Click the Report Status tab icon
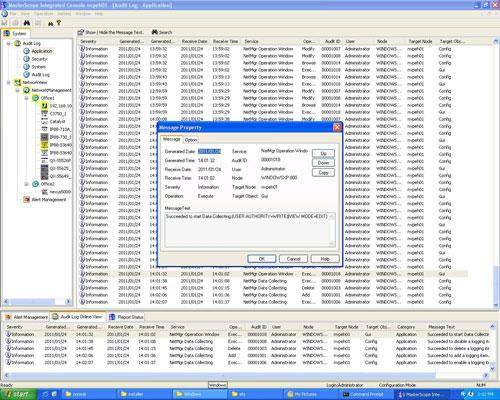This screenshot has height=400, width=500. 112,317
